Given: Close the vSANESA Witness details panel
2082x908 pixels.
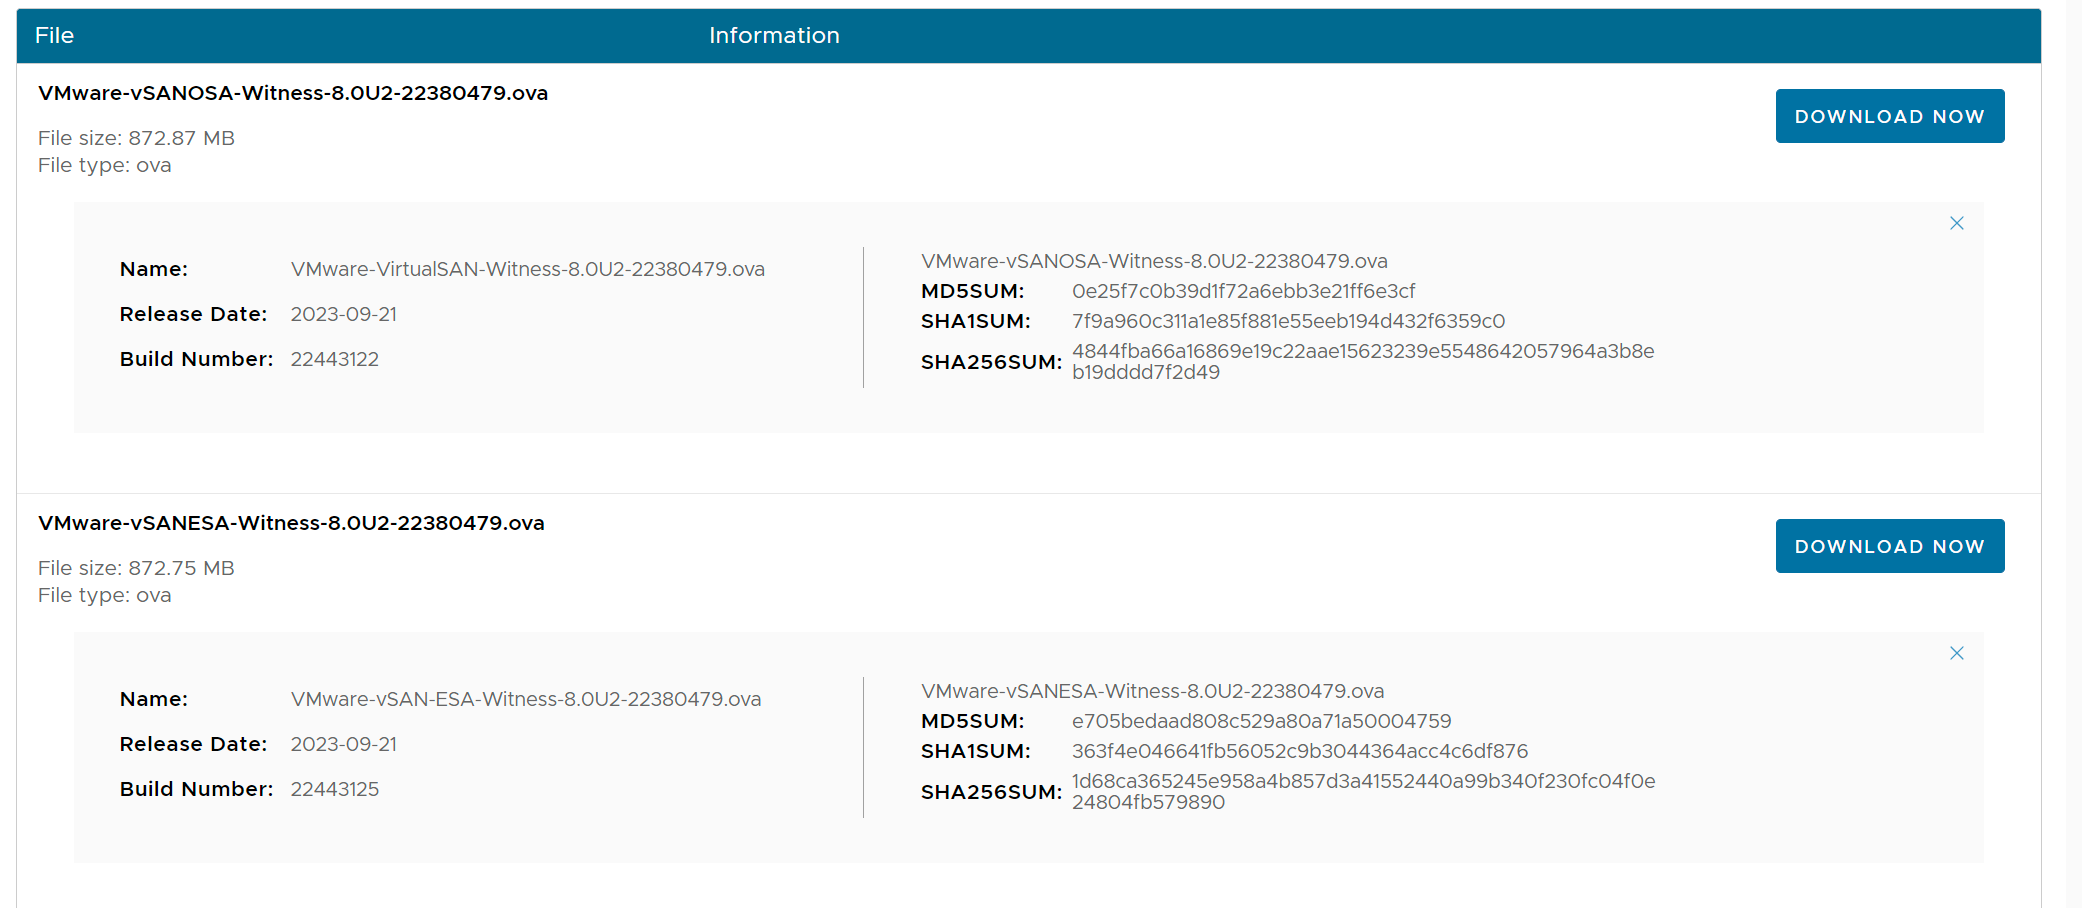Looking at the screenshot, I should coord(1956,653).
